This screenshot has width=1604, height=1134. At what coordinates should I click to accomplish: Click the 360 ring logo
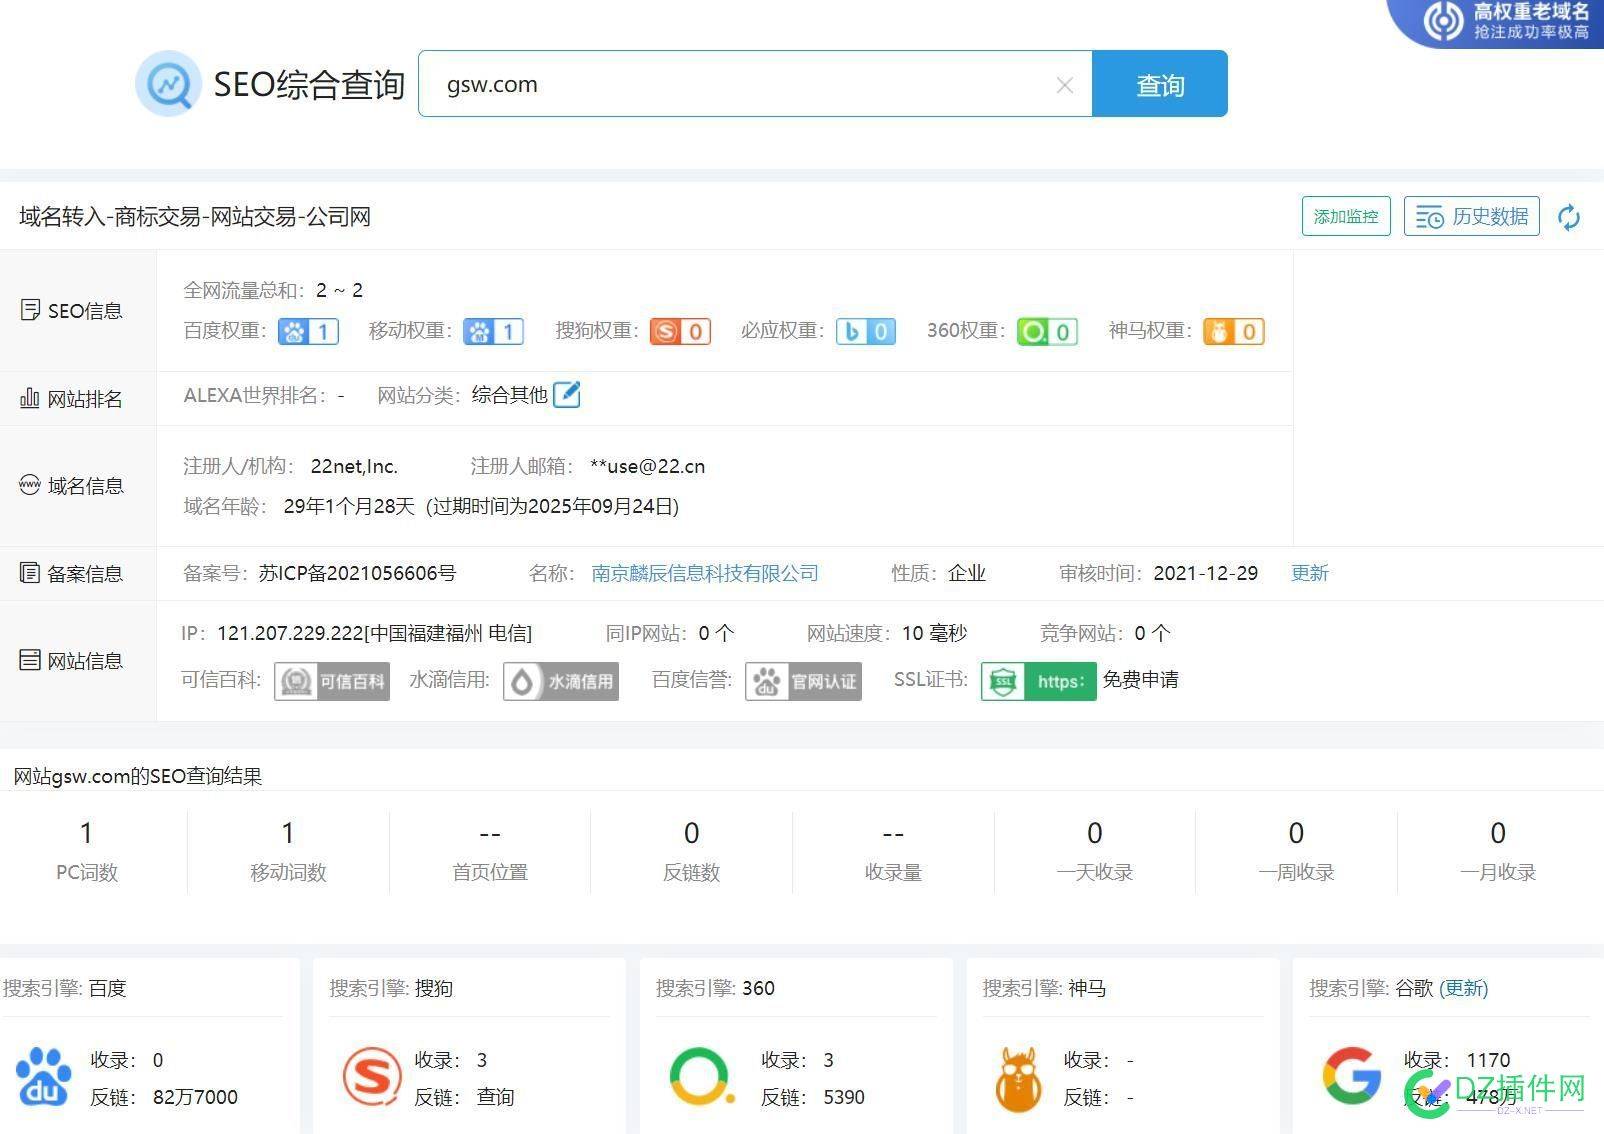pyautogui.click(x=701, y=1076)
